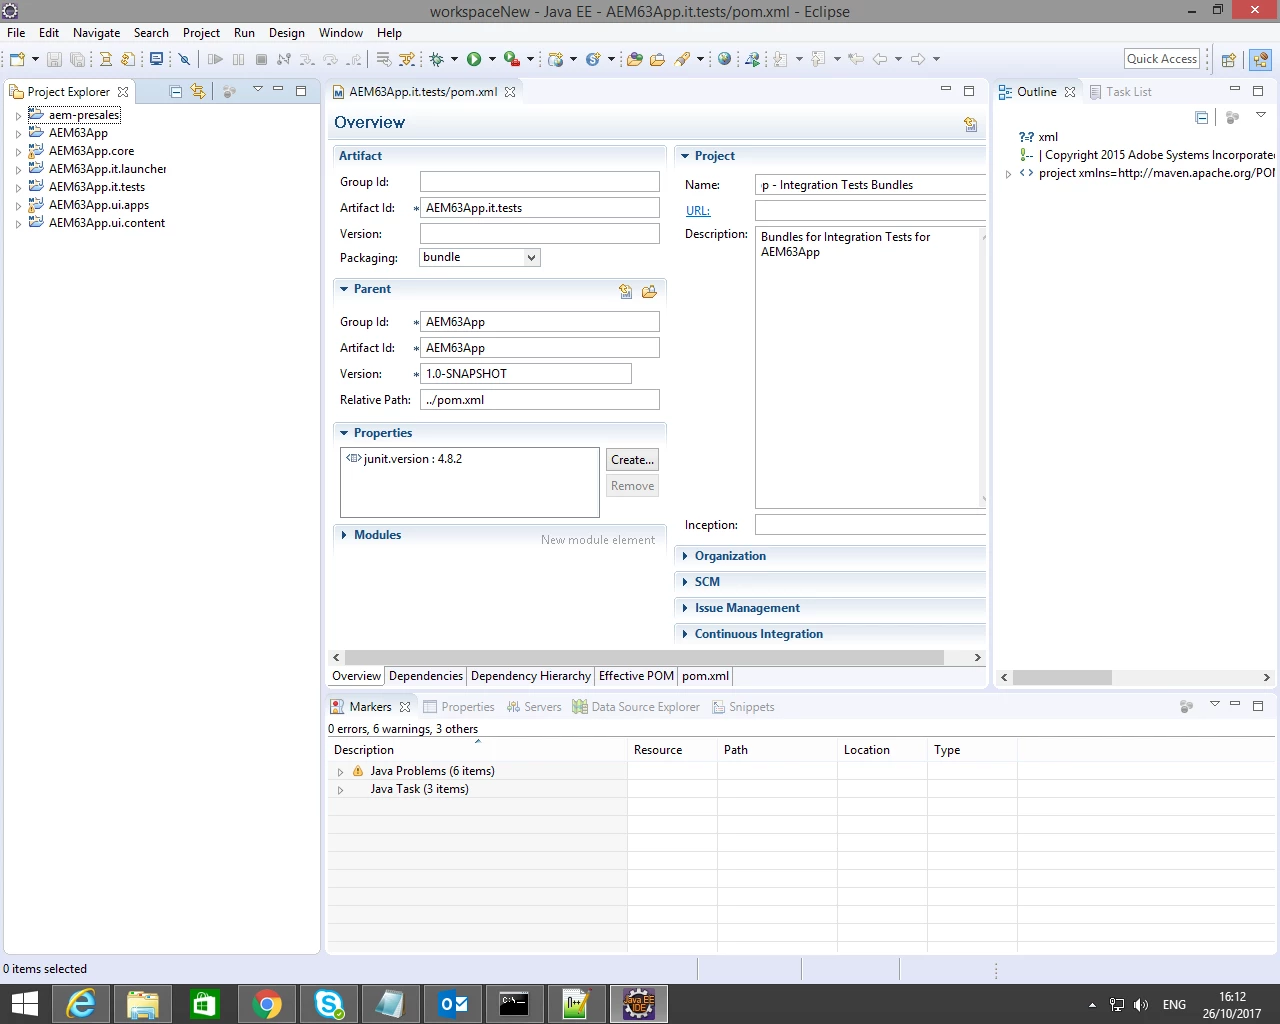Image resolution: width=1280 pixels, height=1024 pixels.
Task: Collapse the Project section
Action: [685, 156]
